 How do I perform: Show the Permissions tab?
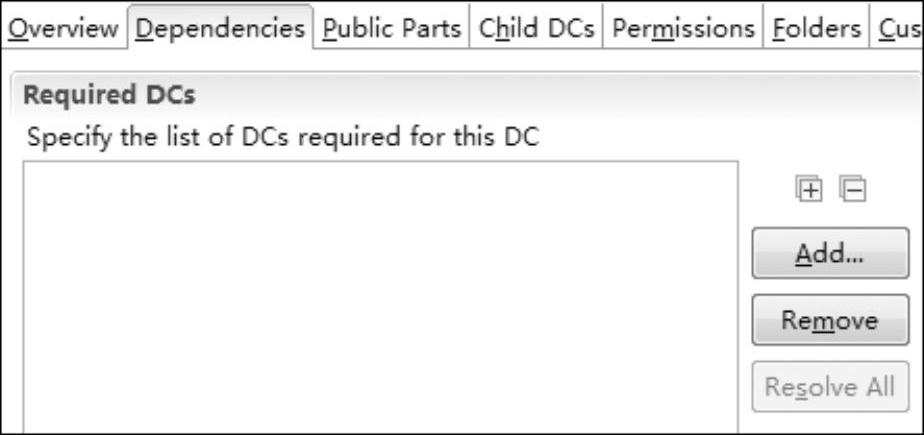click(x=684, y=28)
